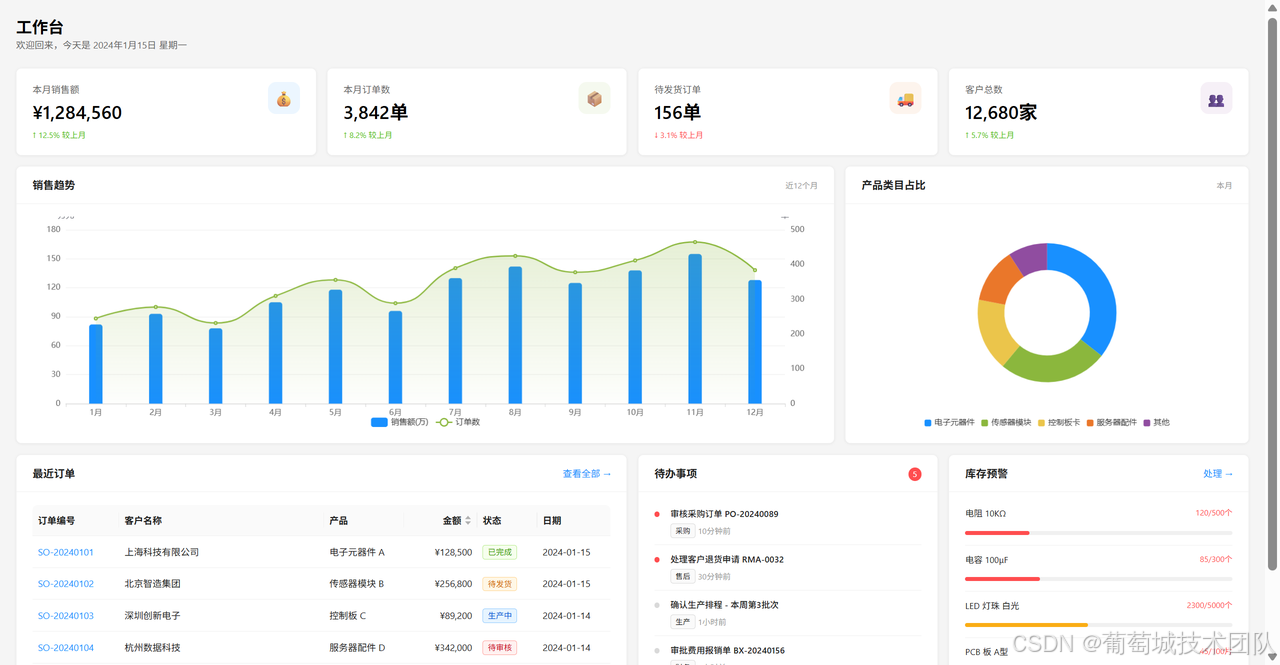The width and height of the screenshot is (1280, 665).
Task: Click the 生产中 status tag
Action: tap(499, 616)
